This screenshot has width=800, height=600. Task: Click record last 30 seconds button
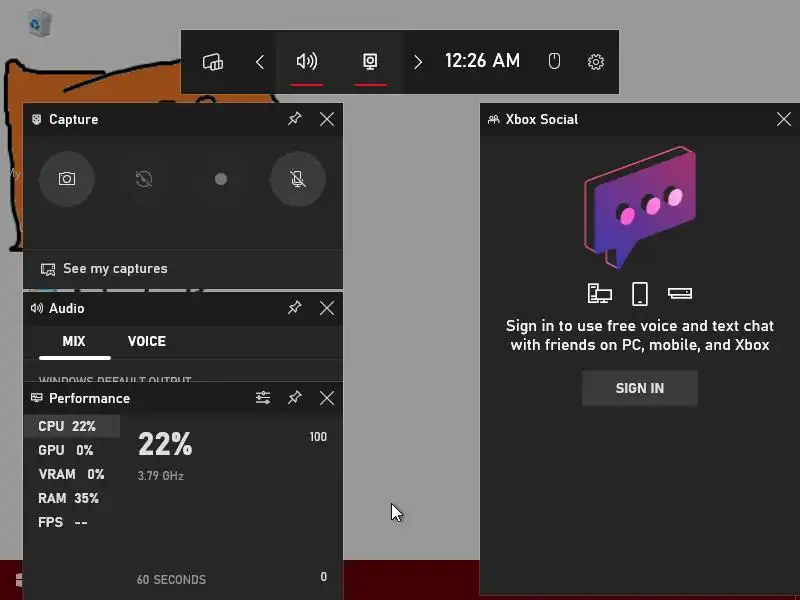point(144,179)
